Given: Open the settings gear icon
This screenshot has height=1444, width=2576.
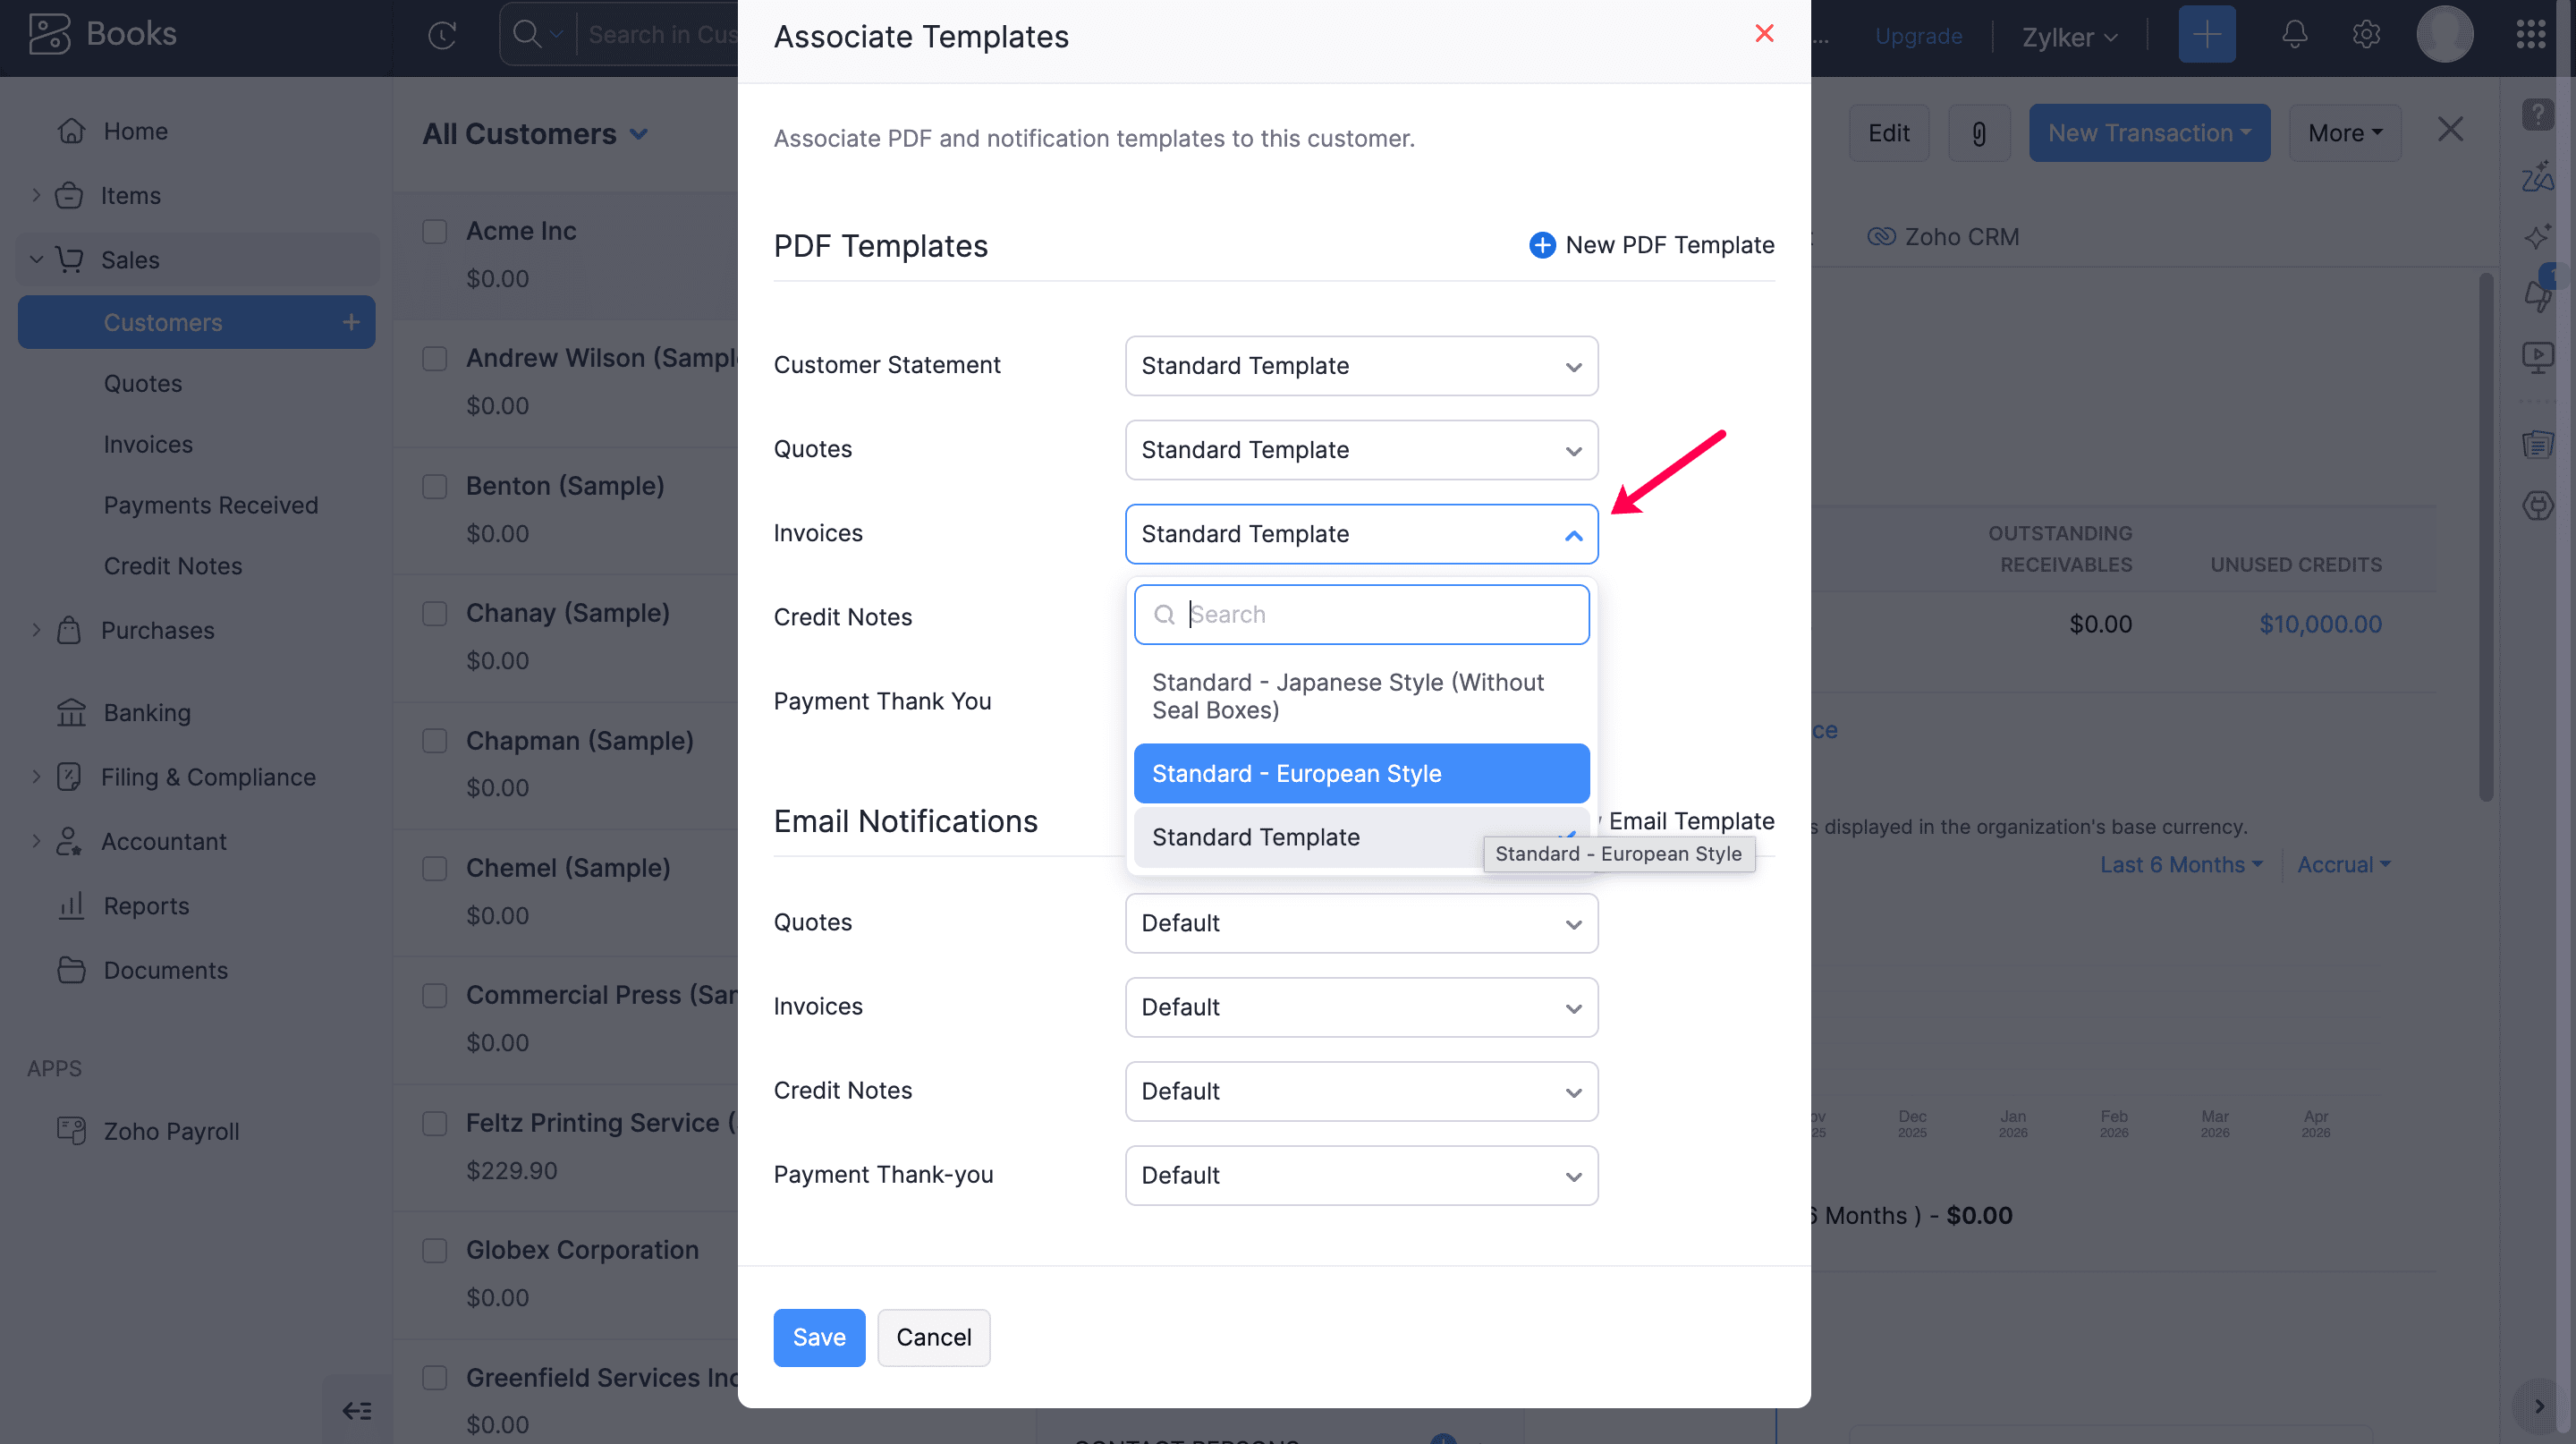Looking at the screenshot, I should 2366,35.
